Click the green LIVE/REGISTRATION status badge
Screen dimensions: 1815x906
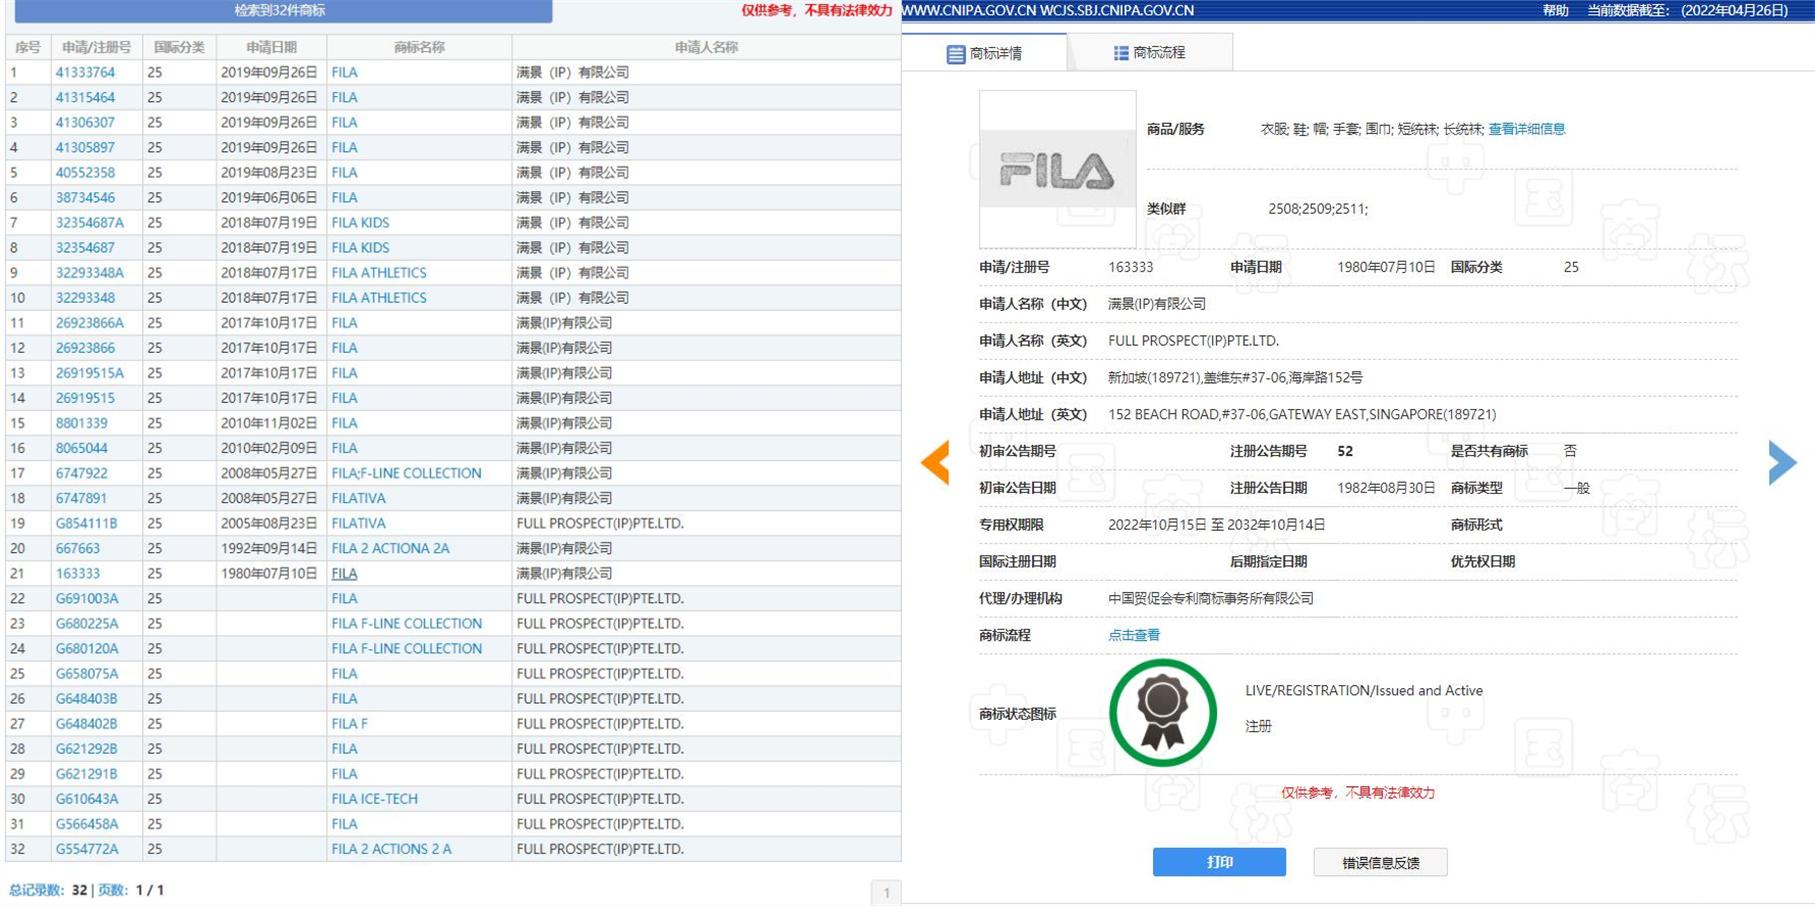1162,712
